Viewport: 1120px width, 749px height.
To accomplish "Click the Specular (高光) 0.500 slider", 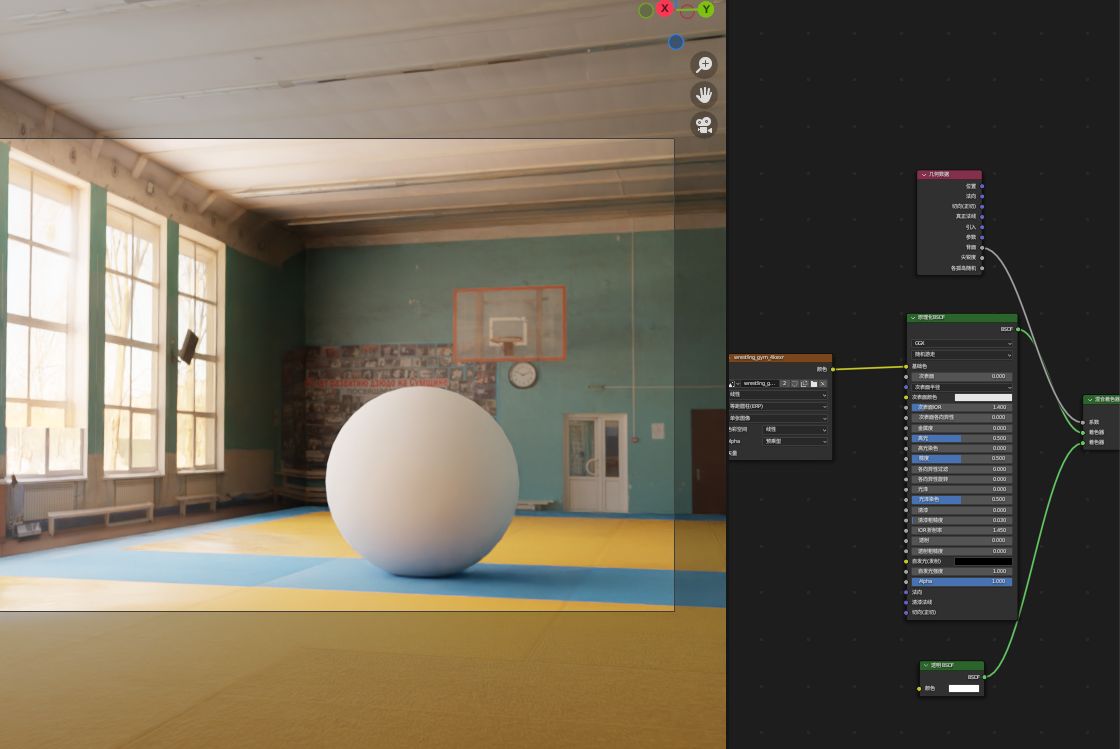I will [x=962, y=438].
